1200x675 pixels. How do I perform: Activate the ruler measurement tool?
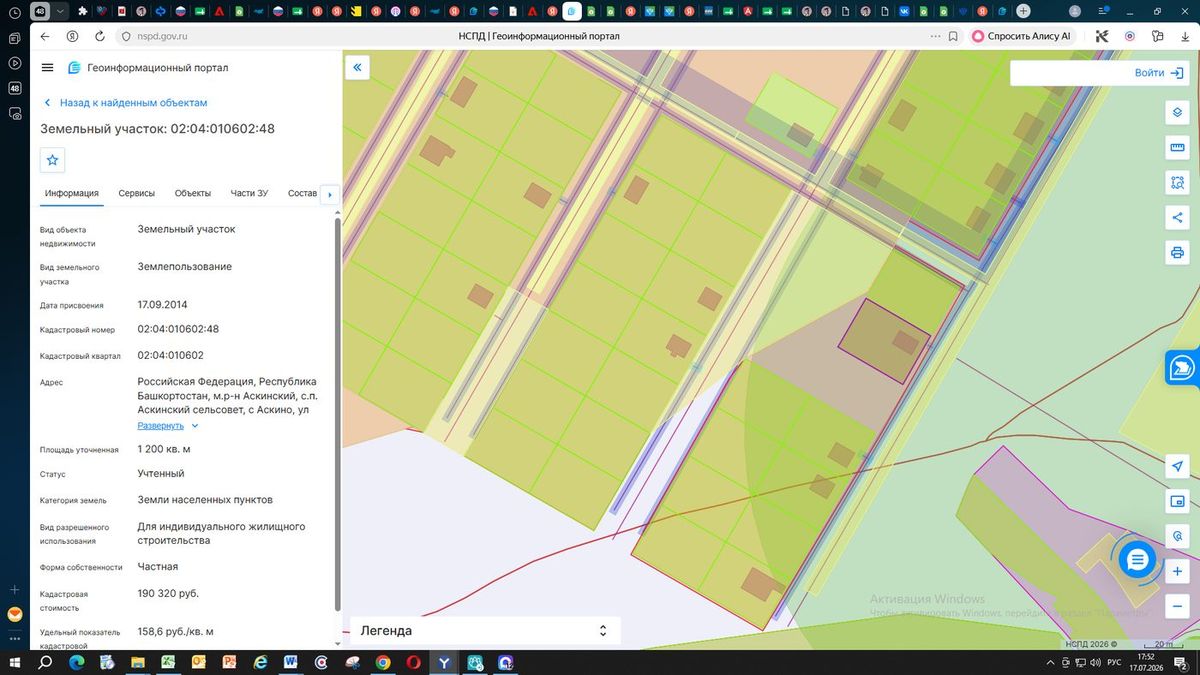coord(1177,148)
